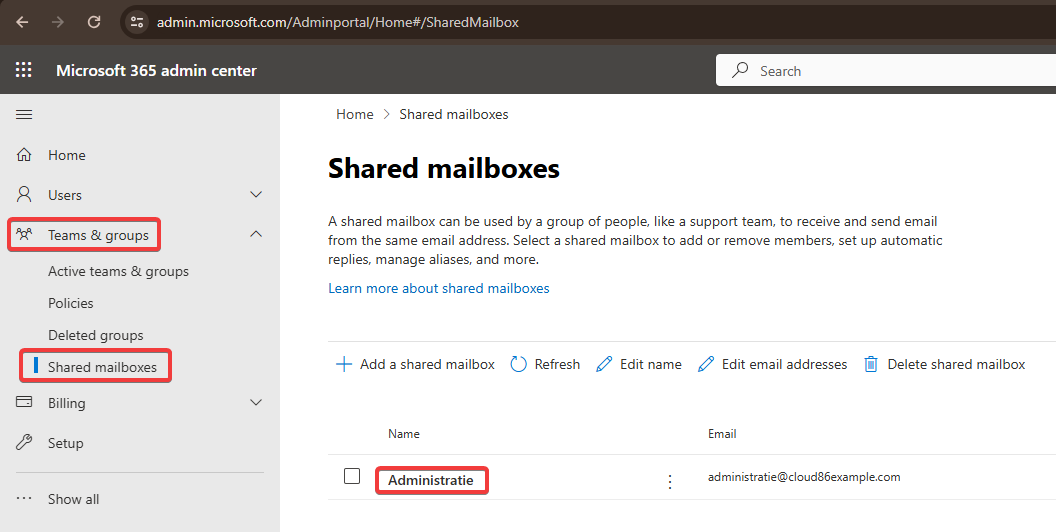Click the Home house icon in sidebar
Image resolution: width=1056 pixels, height=532 pixels.
[x=24, y=155]
